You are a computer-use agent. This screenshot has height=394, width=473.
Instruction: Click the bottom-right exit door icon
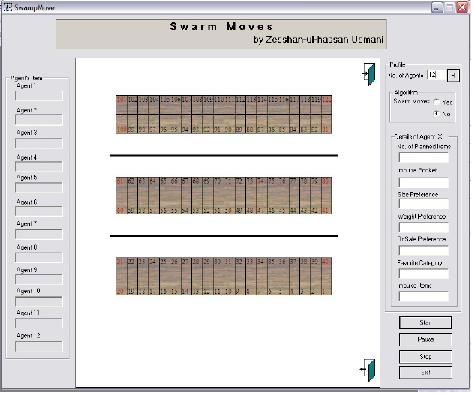tap(368, 370)
